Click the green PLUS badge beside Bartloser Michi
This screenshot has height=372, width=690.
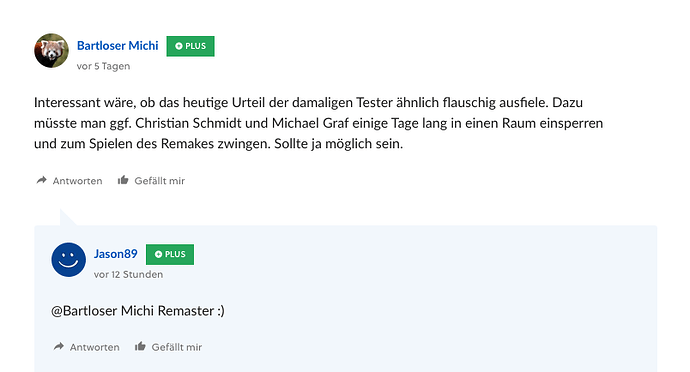(191, 46)
